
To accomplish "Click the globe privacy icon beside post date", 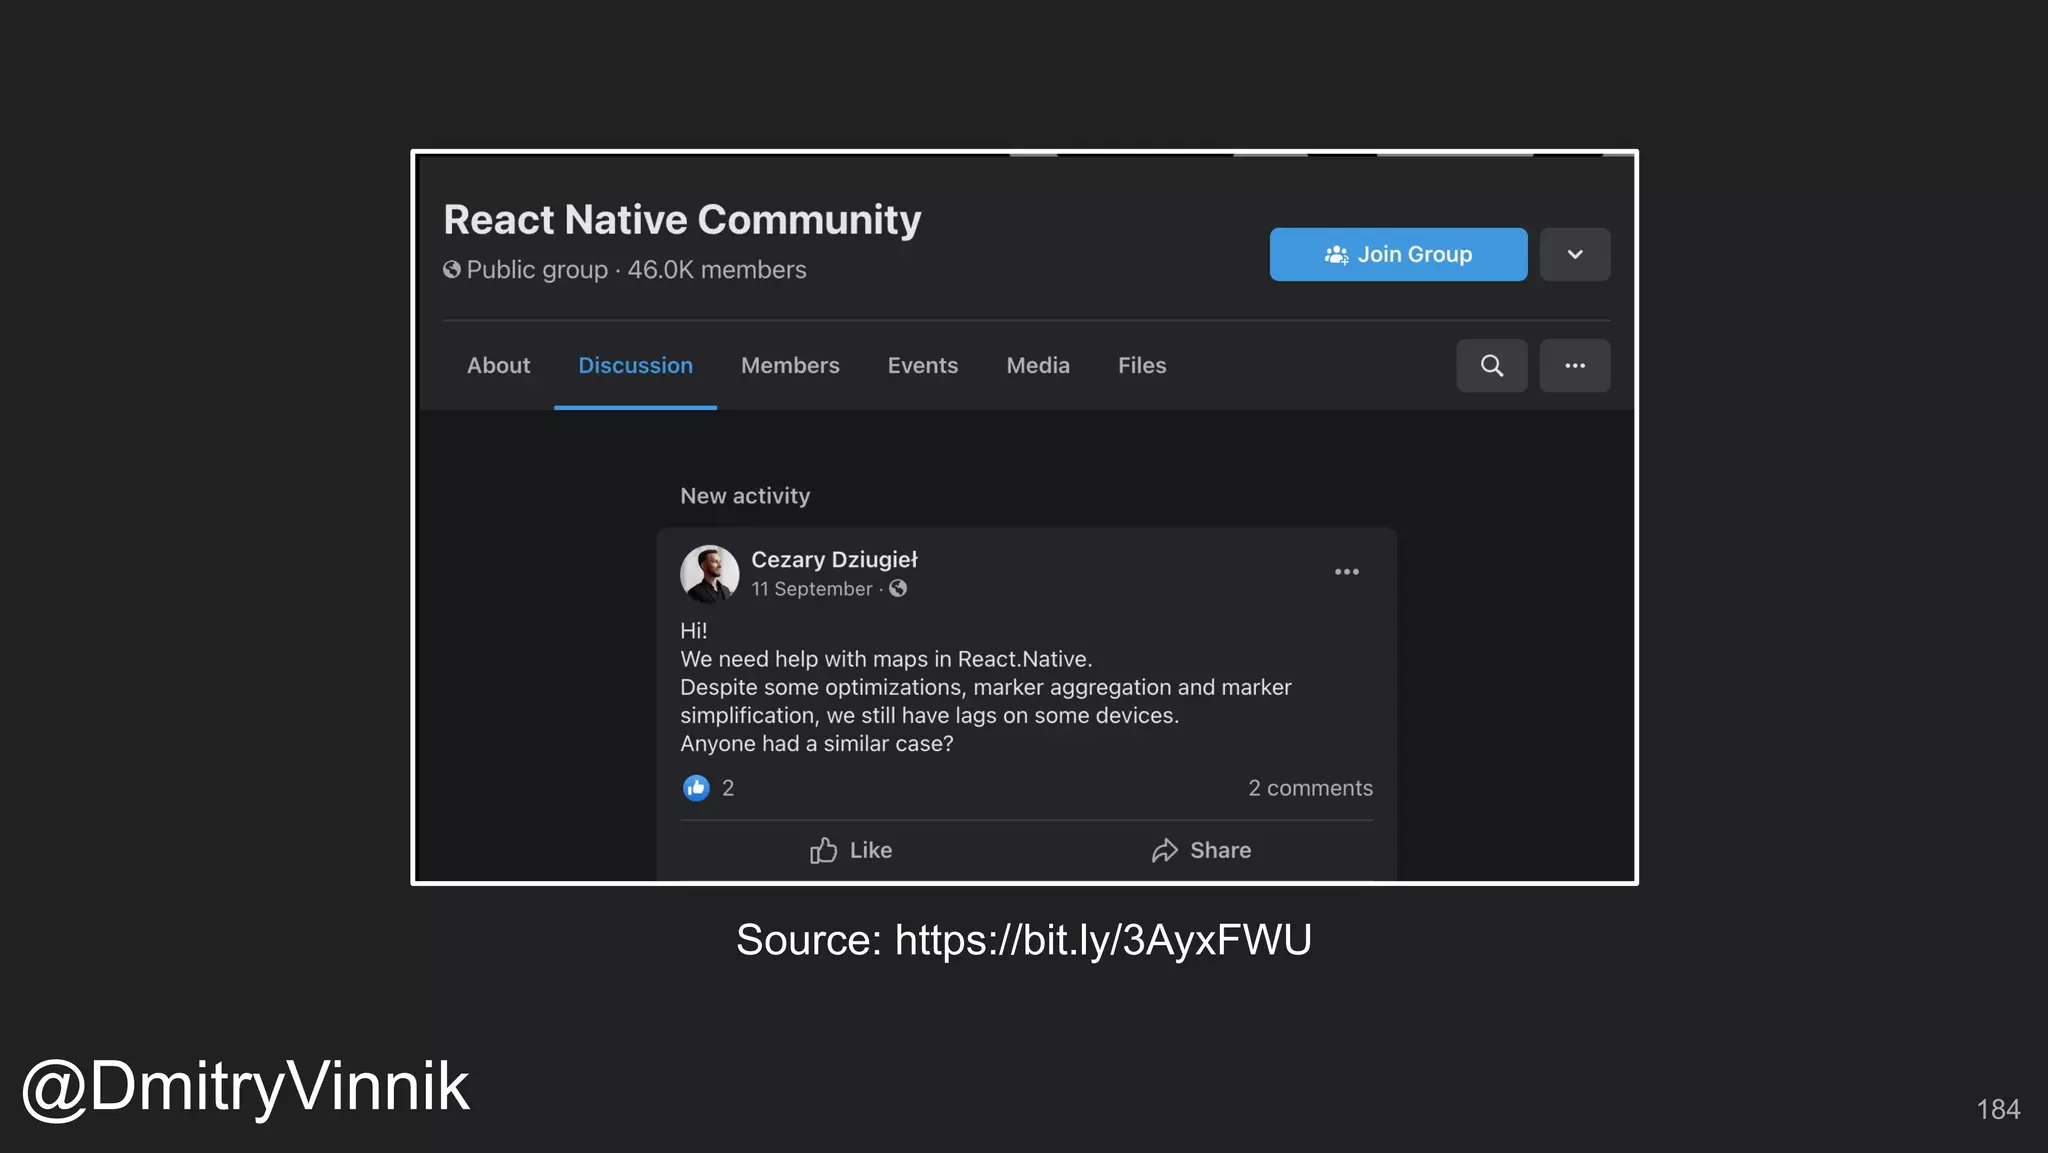I will coord(898,589).
